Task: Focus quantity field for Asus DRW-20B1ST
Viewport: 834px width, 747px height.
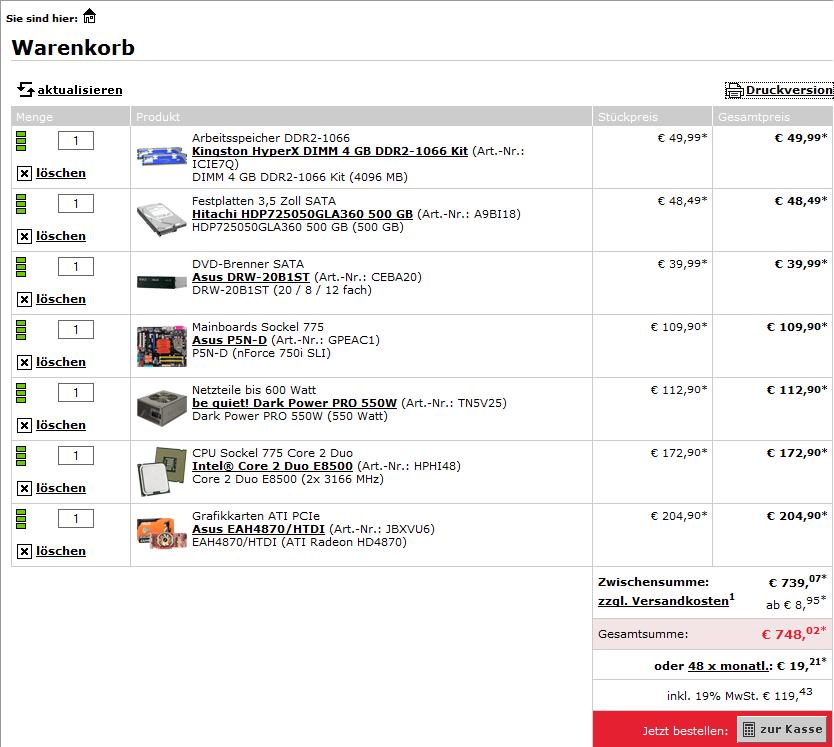Action: (76, 267)
